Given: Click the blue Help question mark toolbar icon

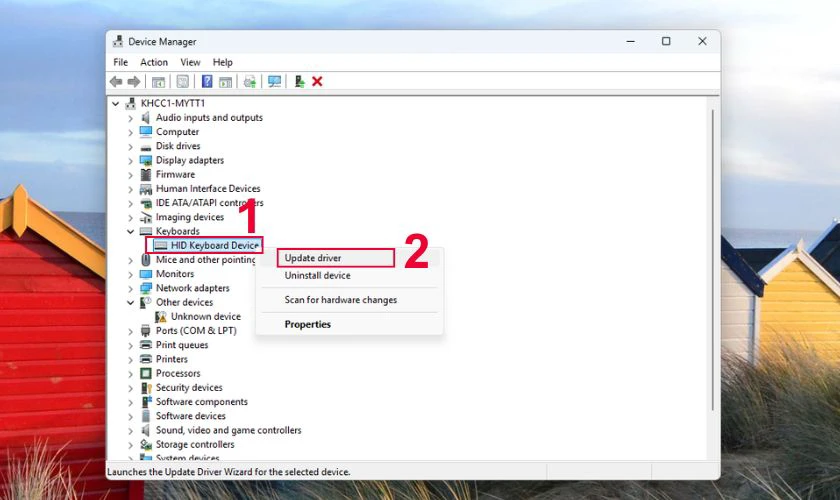Looking at the screenshot, I should point(207,81).
